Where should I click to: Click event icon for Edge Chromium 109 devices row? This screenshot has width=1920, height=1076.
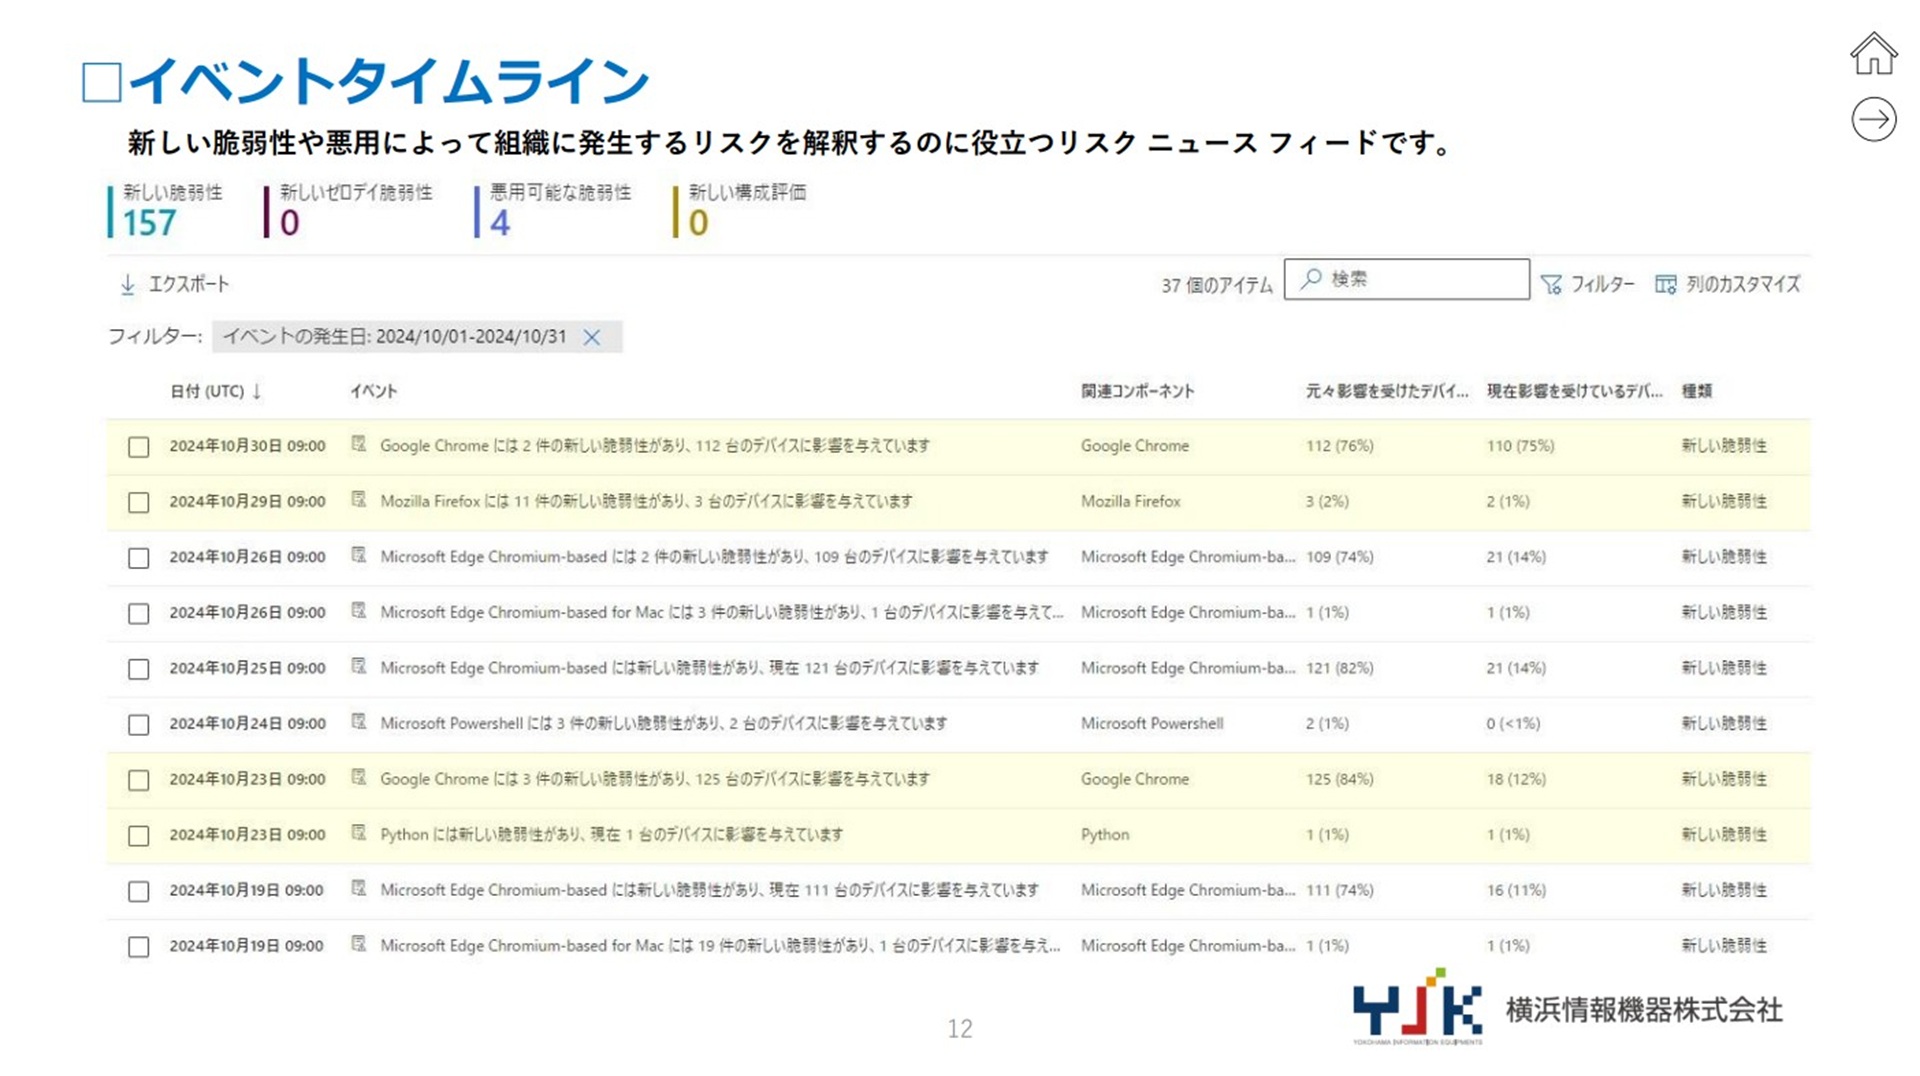pyautogui.click(x=358, y=555)
